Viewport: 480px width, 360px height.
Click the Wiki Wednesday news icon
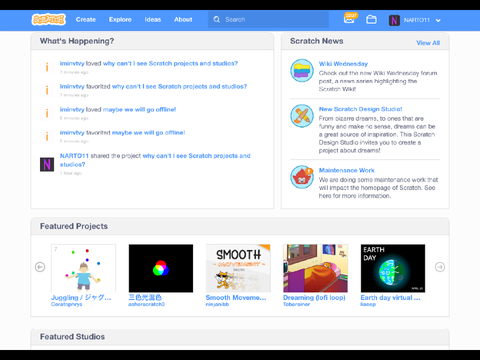302,70
